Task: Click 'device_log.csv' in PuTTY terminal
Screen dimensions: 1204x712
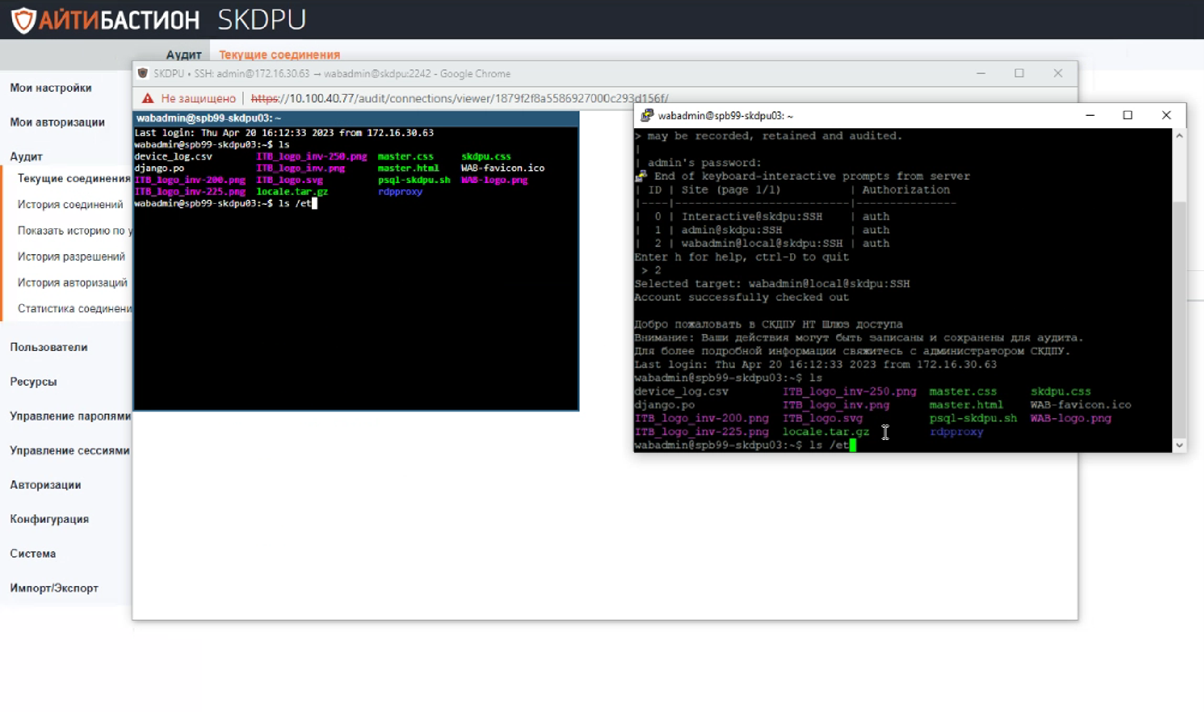Action: pyautogui.click(x=681, y=392)
